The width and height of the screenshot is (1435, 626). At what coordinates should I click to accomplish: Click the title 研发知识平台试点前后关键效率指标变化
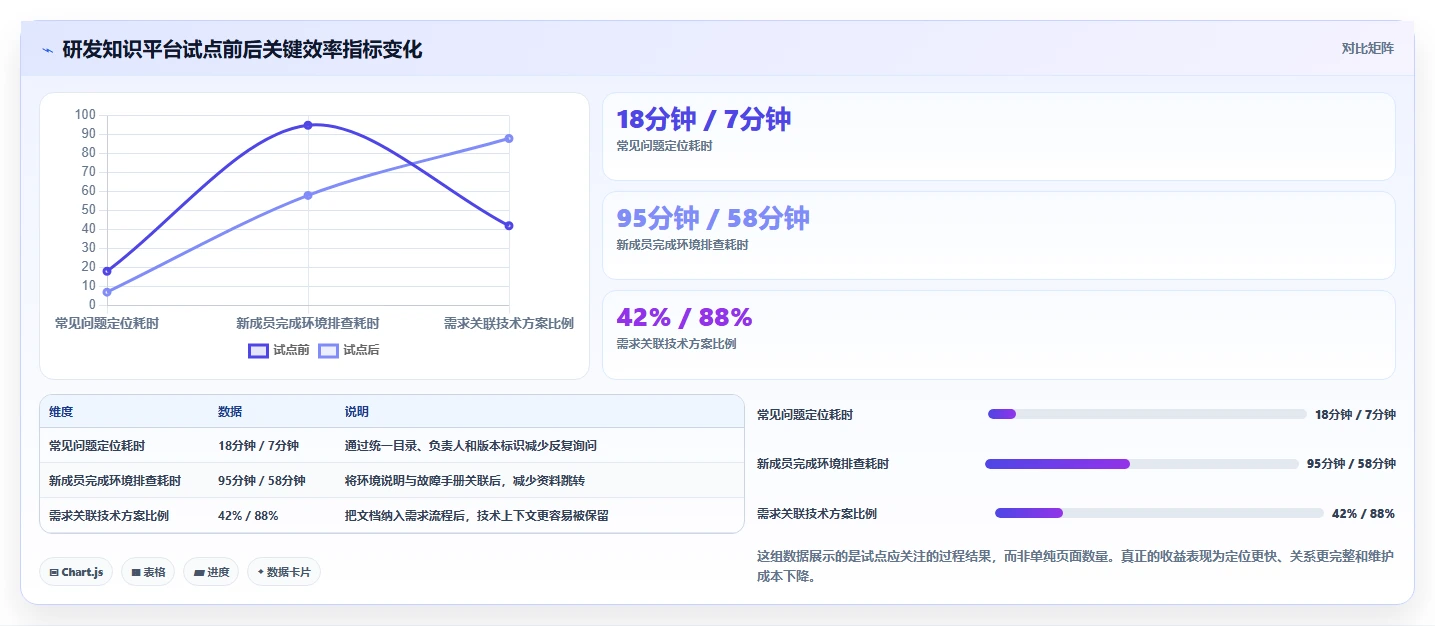[x=243, y=49]
